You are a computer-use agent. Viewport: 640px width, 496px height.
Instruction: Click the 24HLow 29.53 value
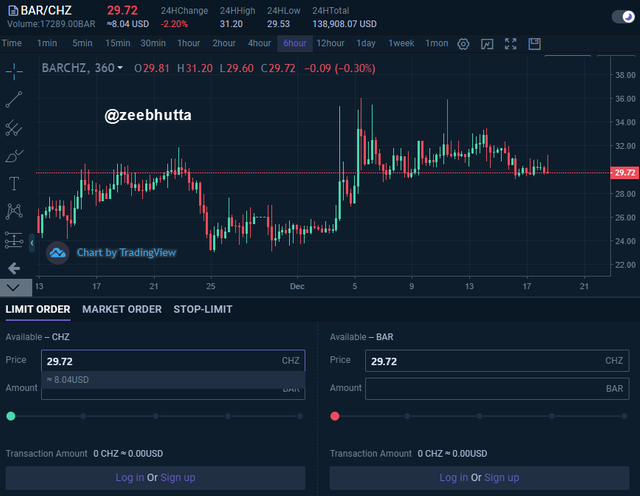pos(278,24)
